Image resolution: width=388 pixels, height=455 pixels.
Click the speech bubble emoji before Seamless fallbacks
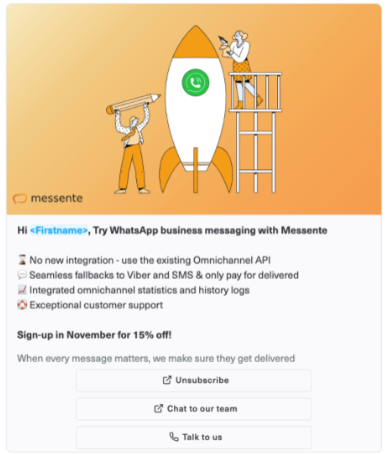pyautogui.click(x=22, y=275)
